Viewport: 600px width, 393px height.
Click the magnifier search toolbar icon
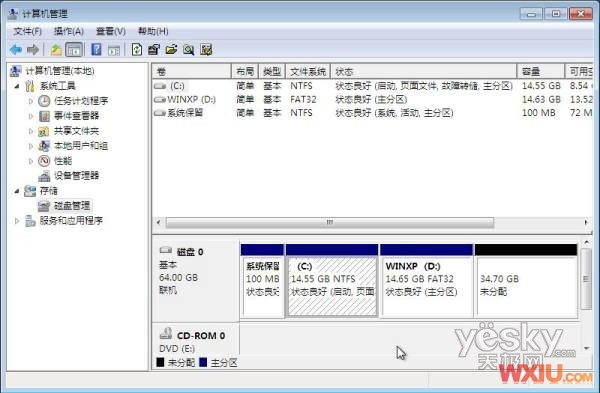tap(188, 50)
